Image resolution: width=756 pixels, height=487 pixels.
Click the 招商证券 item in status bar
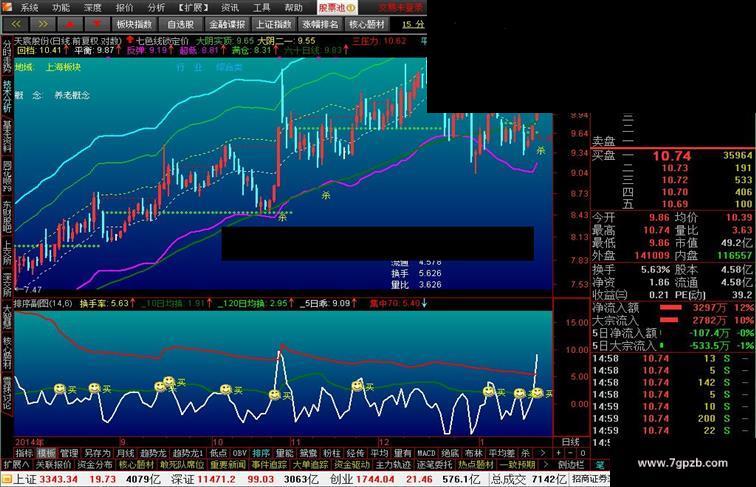point(591,479)
